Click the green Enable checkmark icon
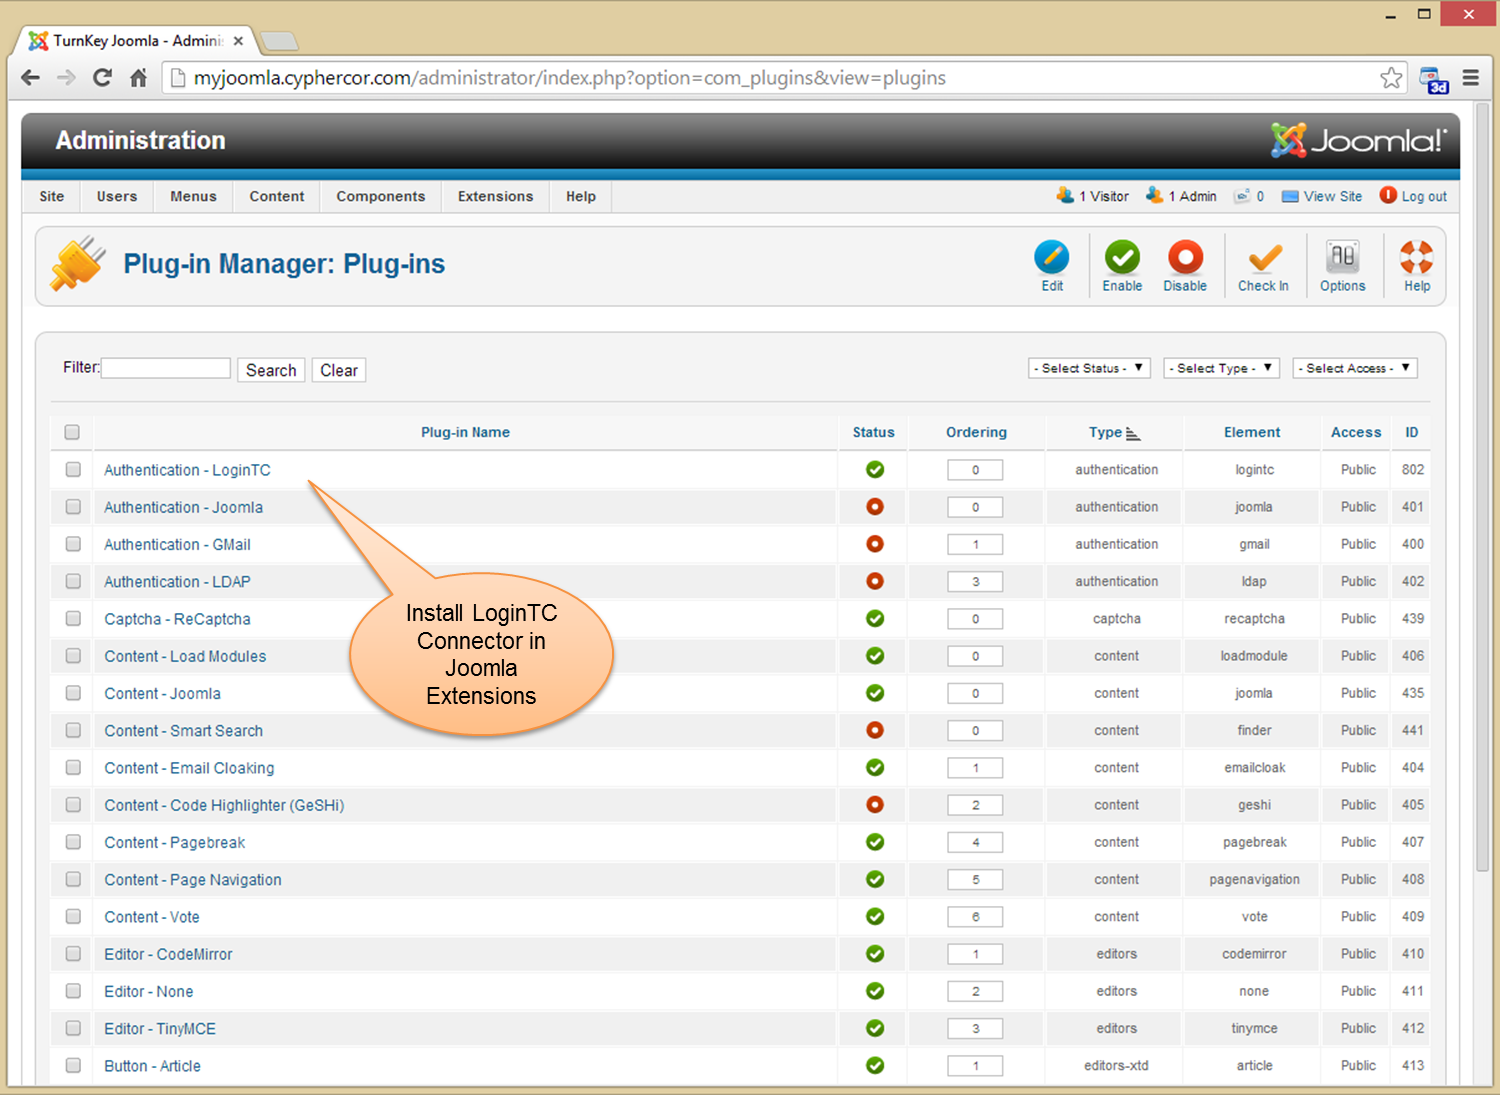 click(x=1122, y=259)
